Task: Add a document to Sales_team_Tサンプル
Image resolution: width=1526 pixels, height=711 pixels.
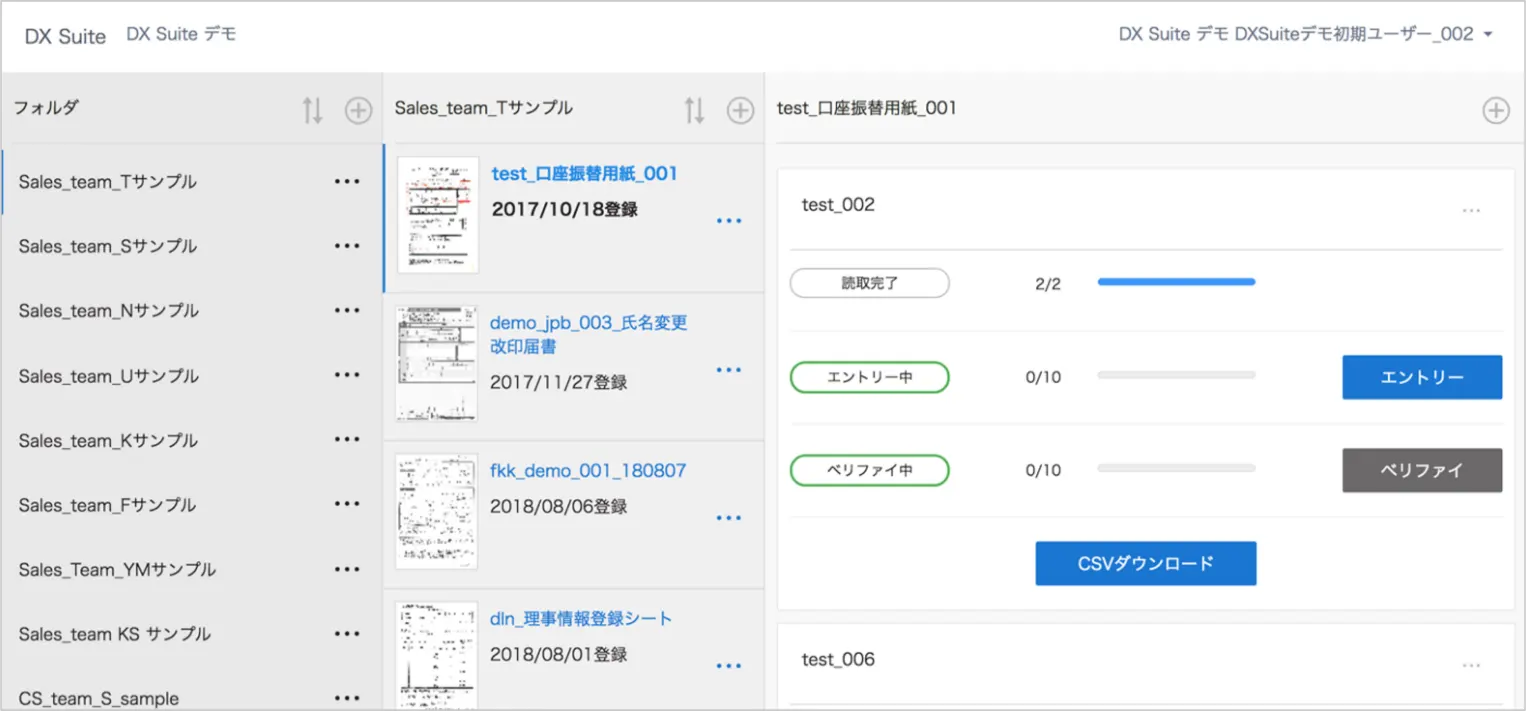Action: pos(740,111)
